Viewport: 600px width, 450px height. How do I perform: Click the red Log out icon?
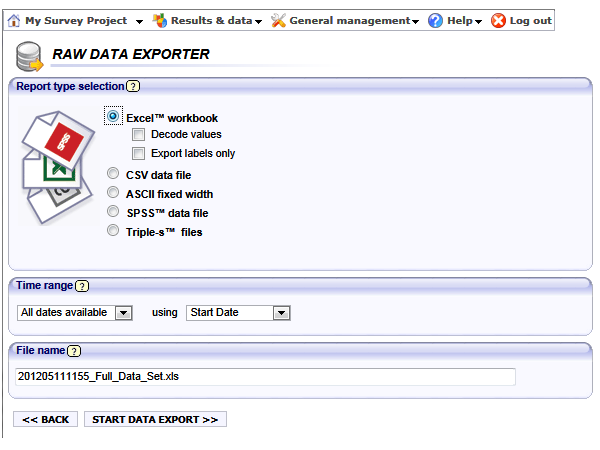click(x=498, y=20)
